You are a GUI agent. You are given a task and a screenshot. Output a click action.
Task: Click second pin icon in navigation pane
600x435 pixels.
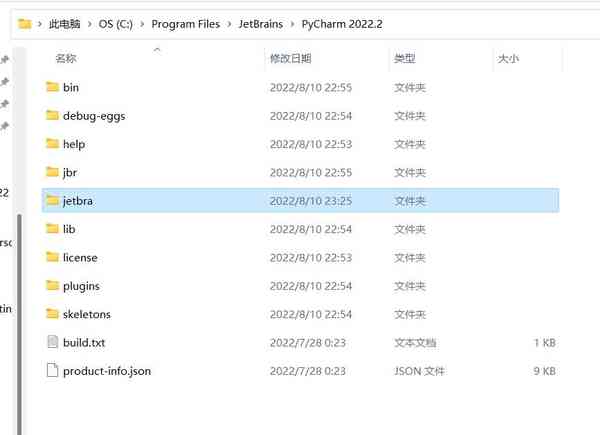pos(5,81)
